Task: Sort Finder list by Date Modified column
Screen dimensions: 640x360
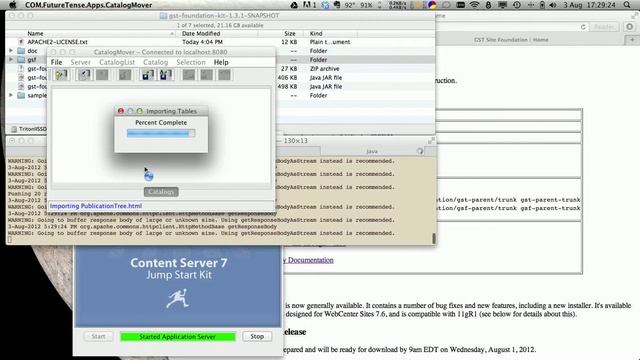Action: point(201,33)
